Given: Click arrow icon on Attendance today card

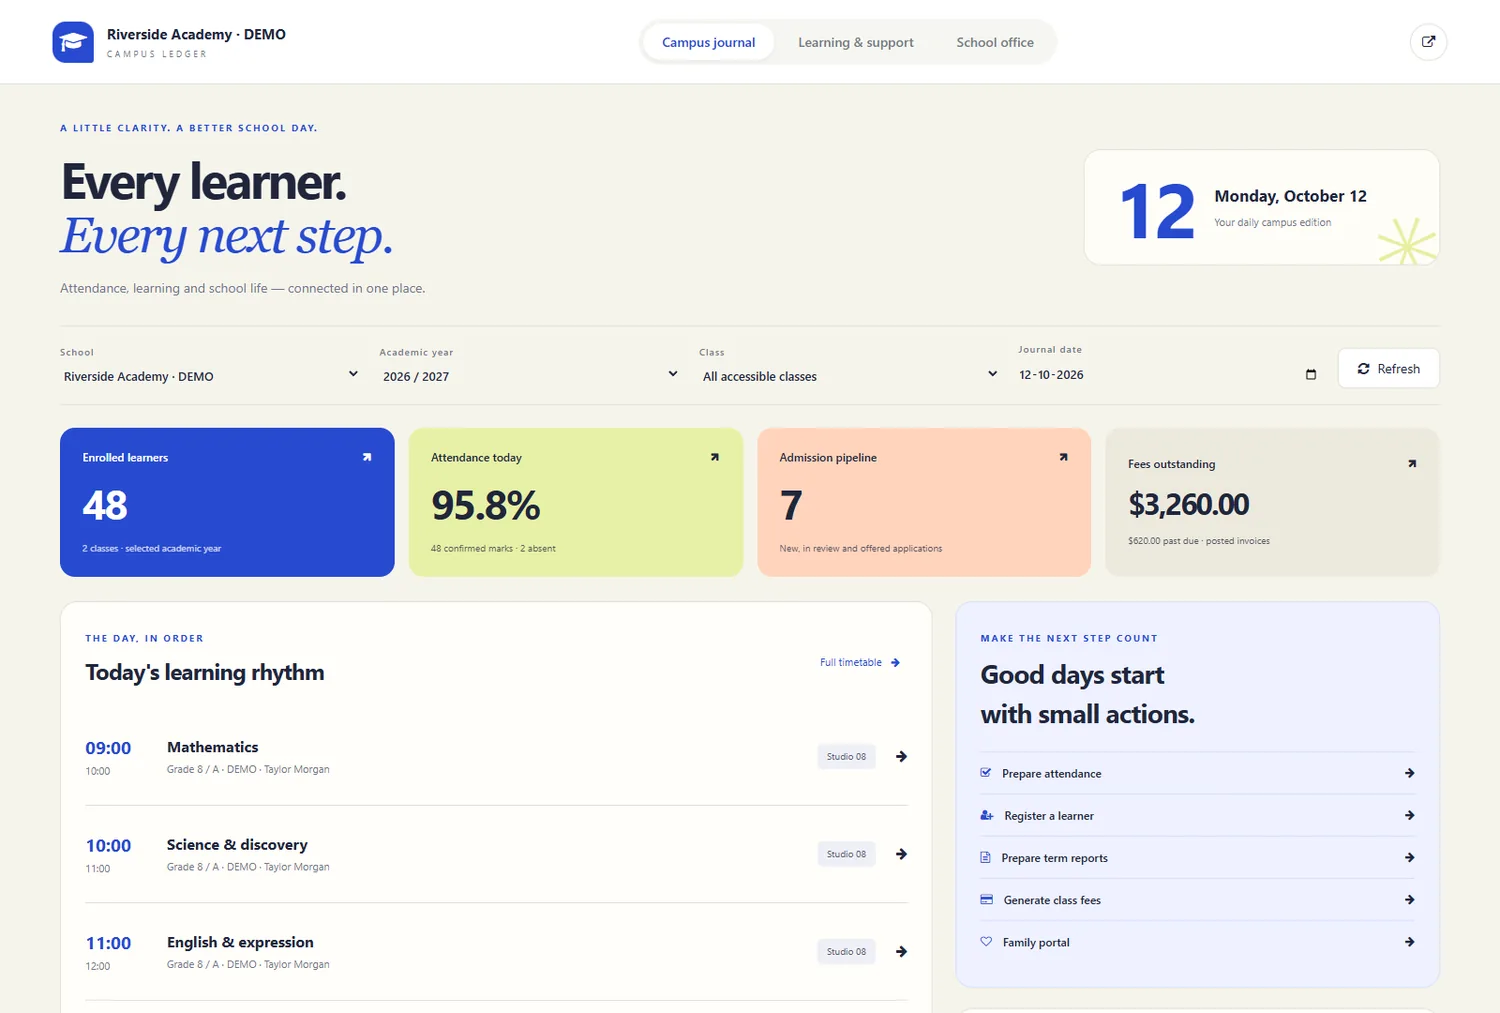Looking at the screenshot, I should point(715,457).
